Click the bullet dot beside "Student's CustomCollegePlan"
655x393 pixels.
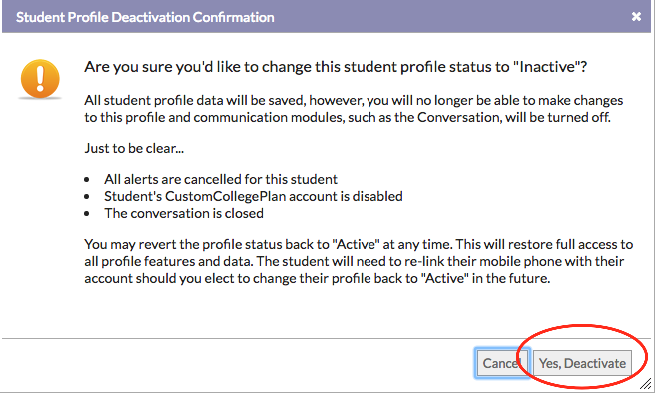click(x=86, y=197)
